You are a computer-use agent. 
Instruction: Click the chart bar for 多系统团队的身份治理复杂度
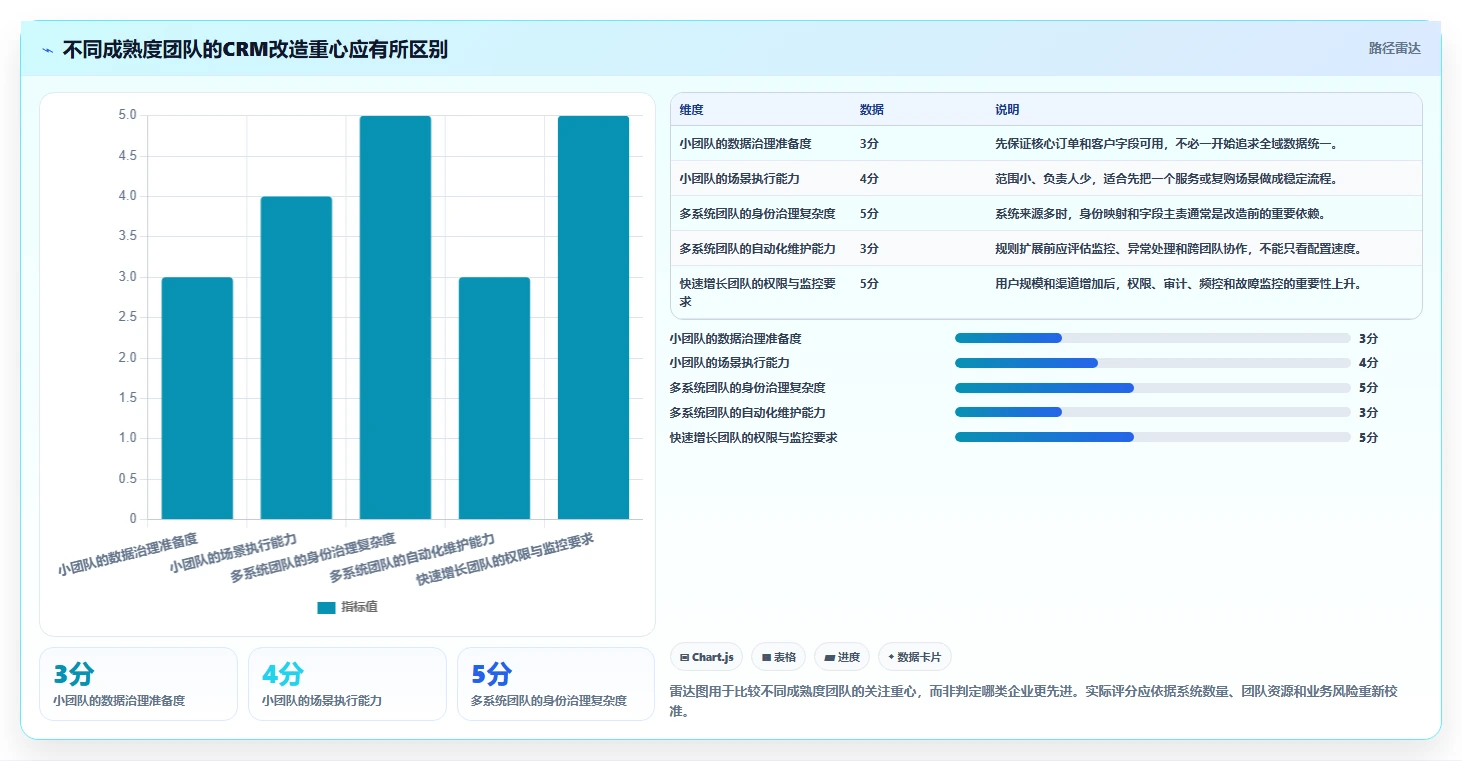395,317
